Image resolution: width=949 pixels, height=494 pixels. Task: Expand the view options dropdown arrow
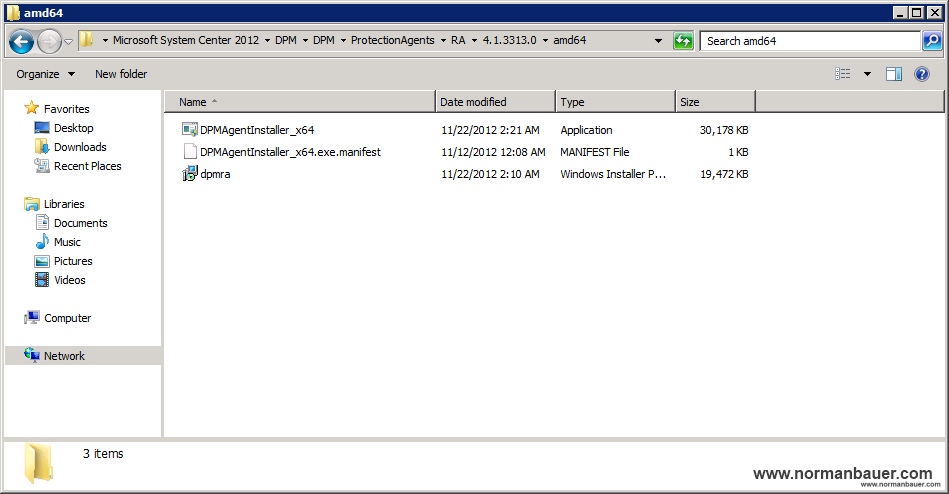pyautogui.click(x=867, y=74)
